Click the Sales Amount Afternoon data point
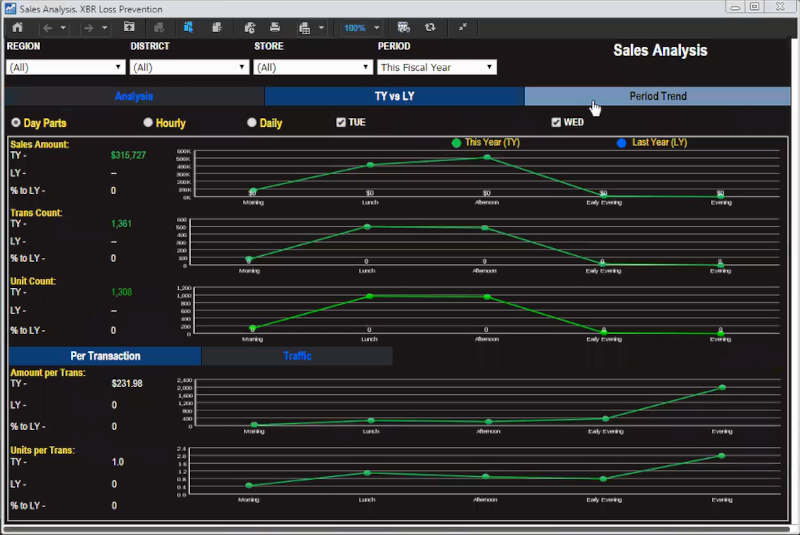The image size is (800, 535). tap(487, 158)
